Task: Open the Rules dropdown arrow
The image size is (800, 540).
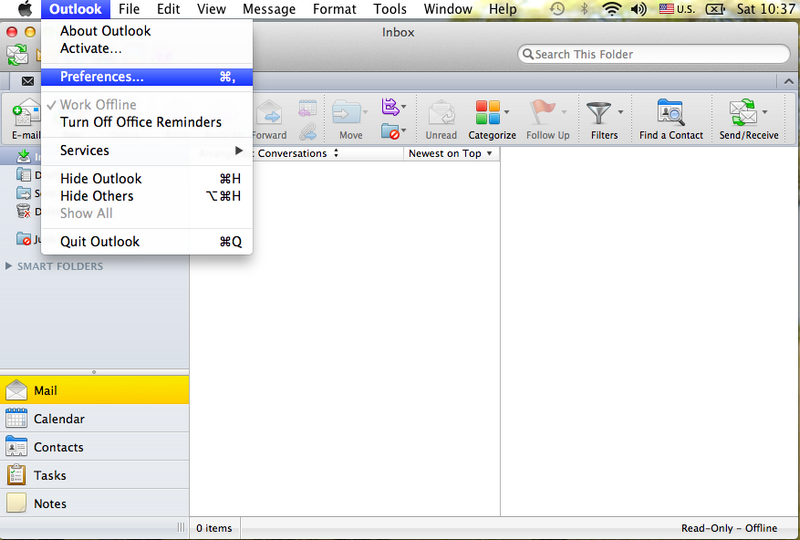Action: click(x=404, y=107)
